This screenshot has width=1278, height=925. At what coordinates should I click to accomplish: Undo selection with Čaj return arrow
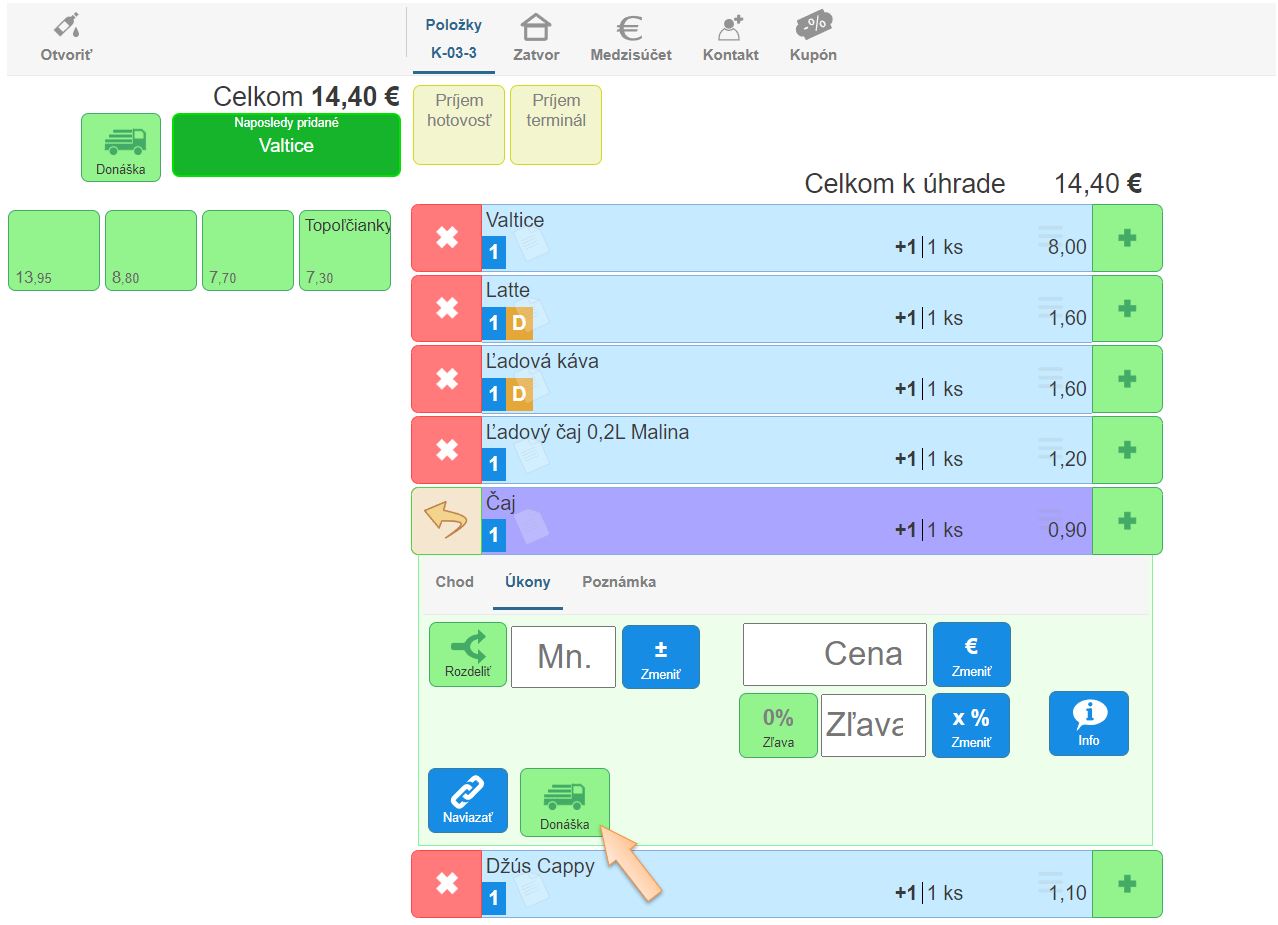coord(446,521)
